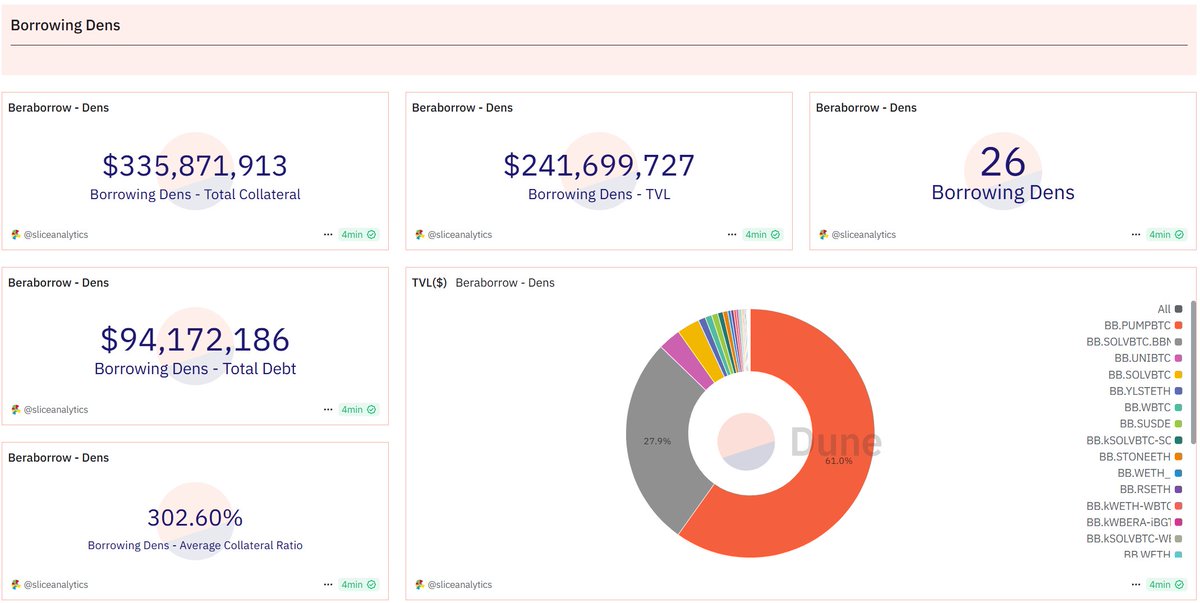Click the 4min refresh badge on the 26 Borrowing Dens card
Viewport: 1200px width, 603px height.
coord(1166,235)
